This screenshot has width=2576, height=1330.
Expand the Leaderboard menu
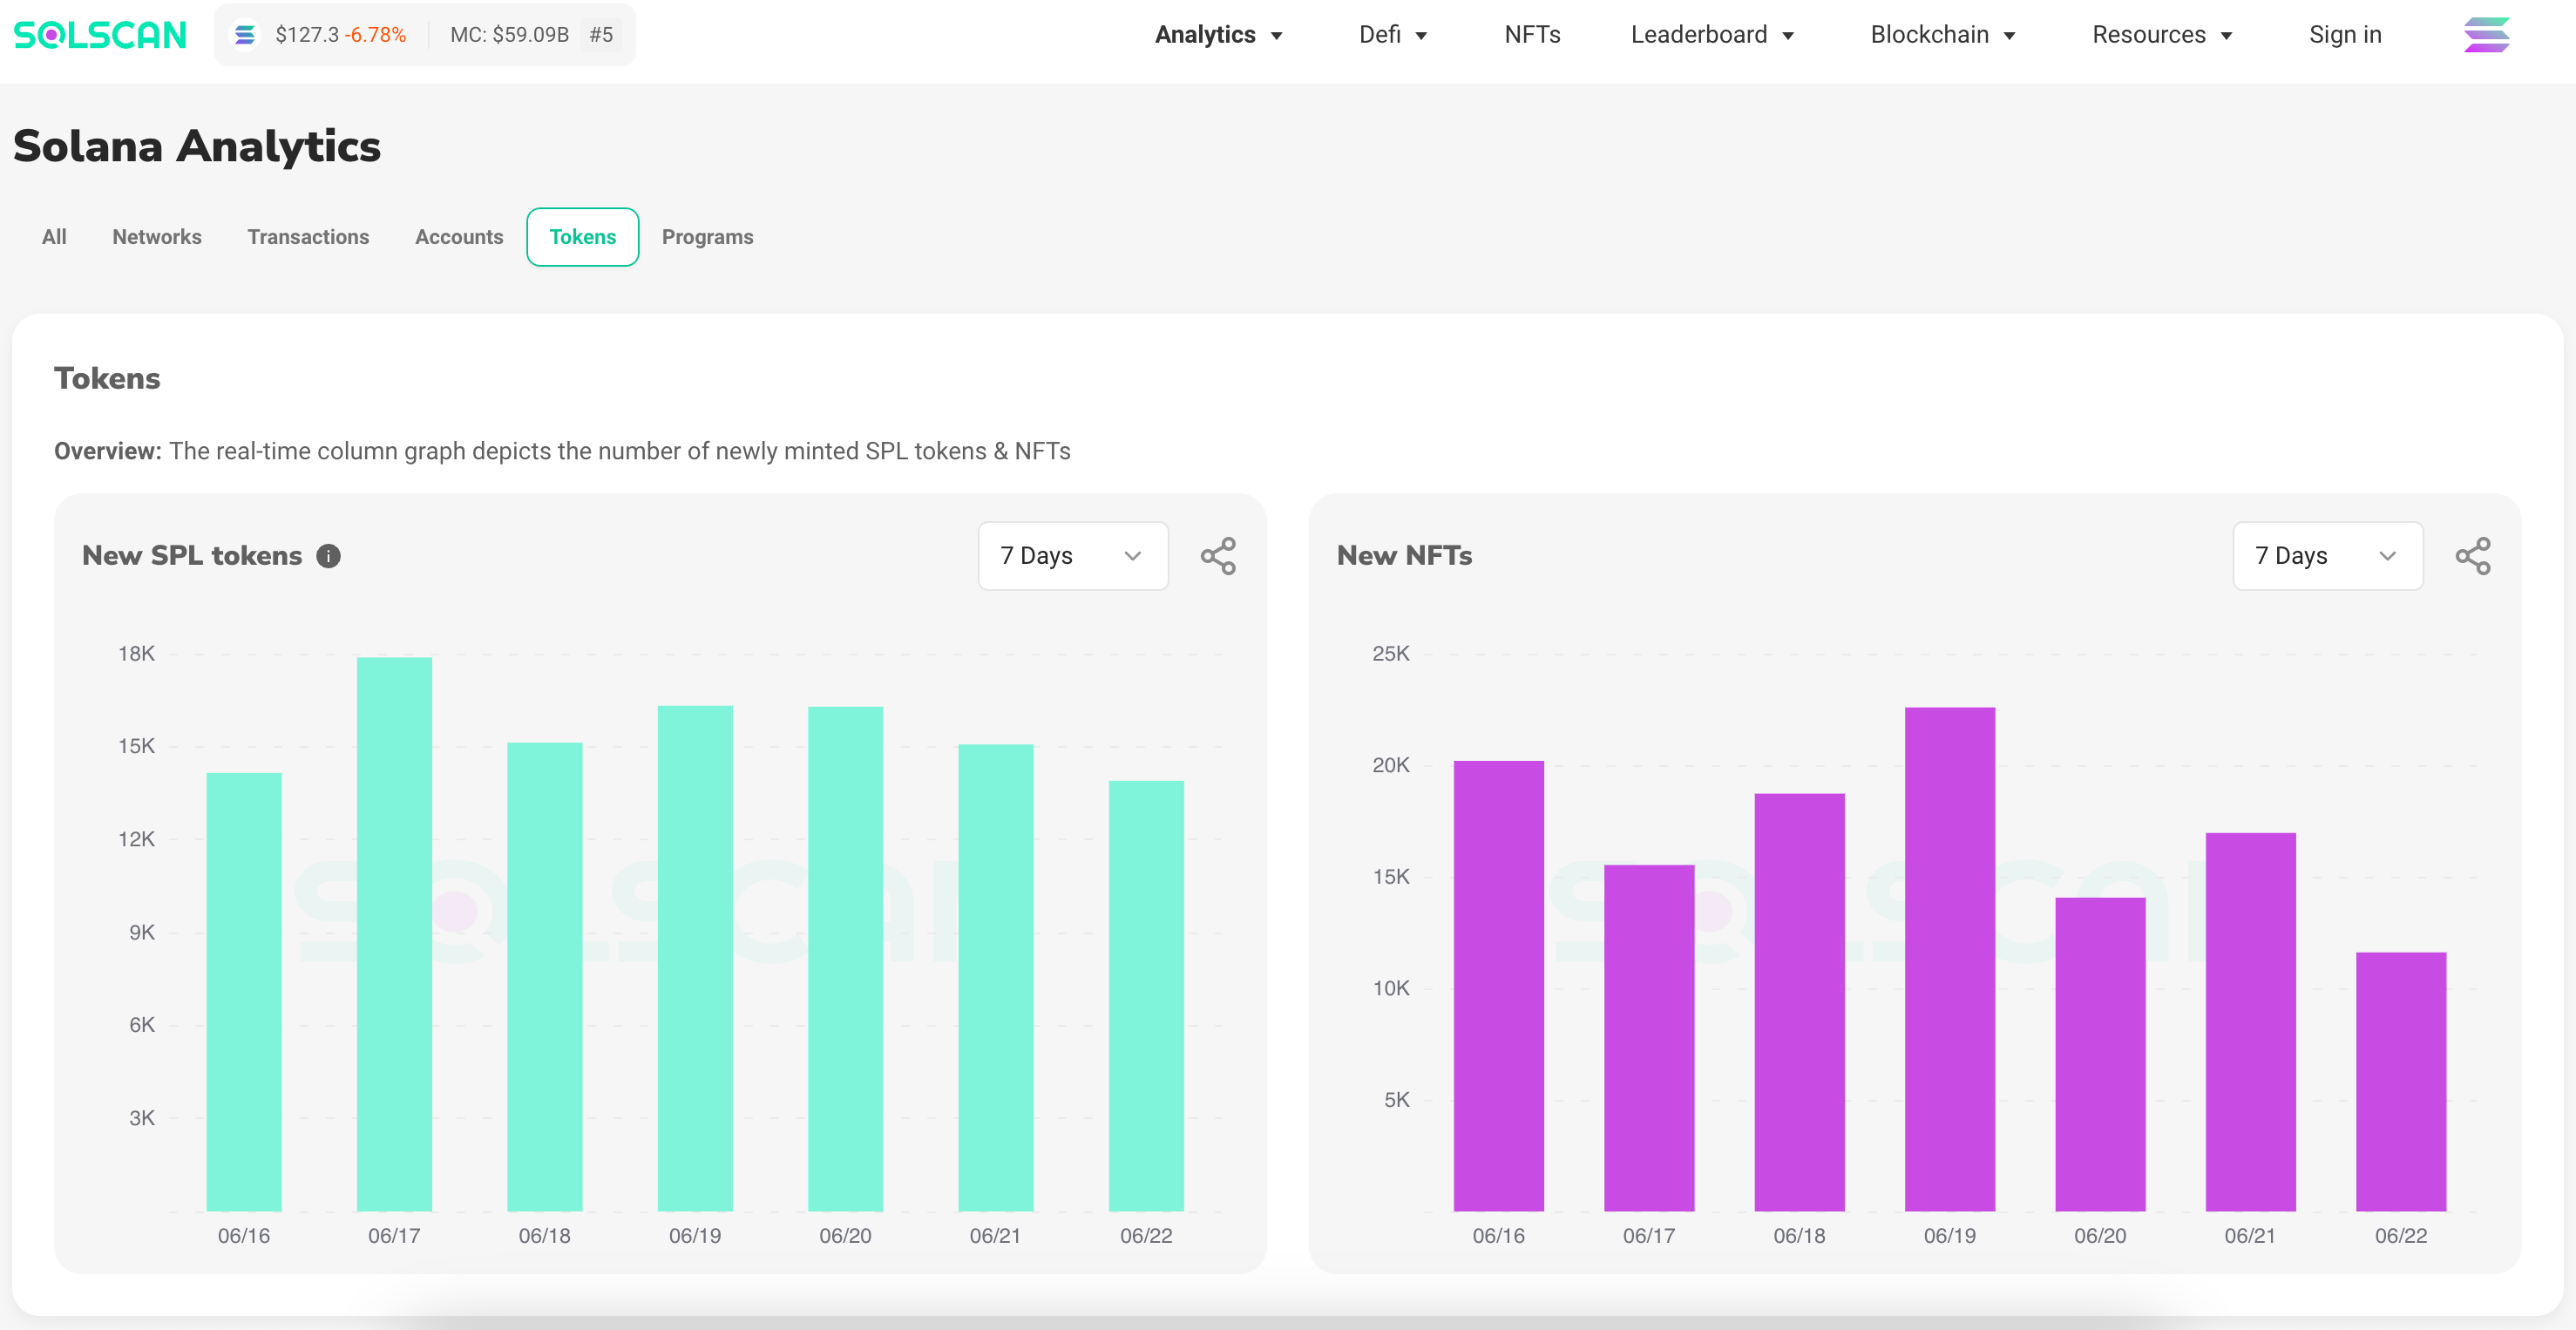[1713, 35]
